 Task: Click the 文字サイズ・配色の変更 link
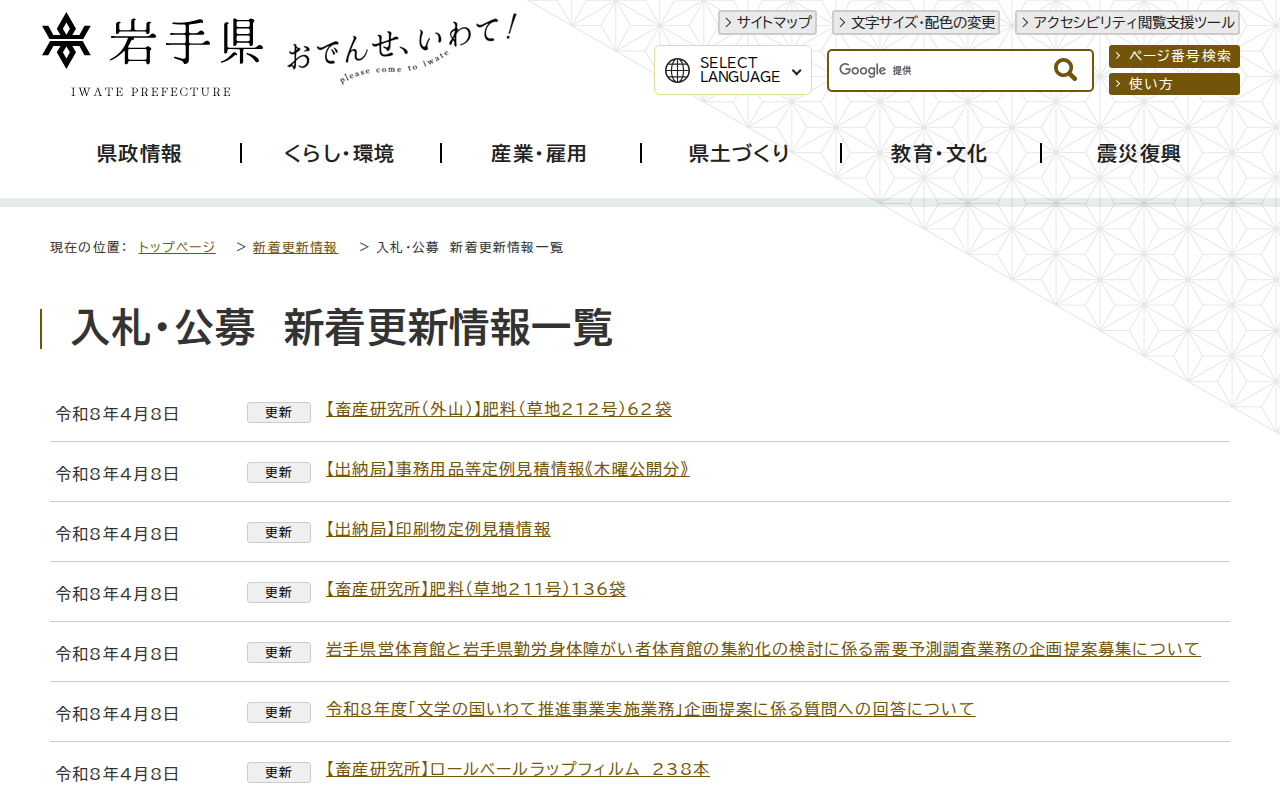916,22
